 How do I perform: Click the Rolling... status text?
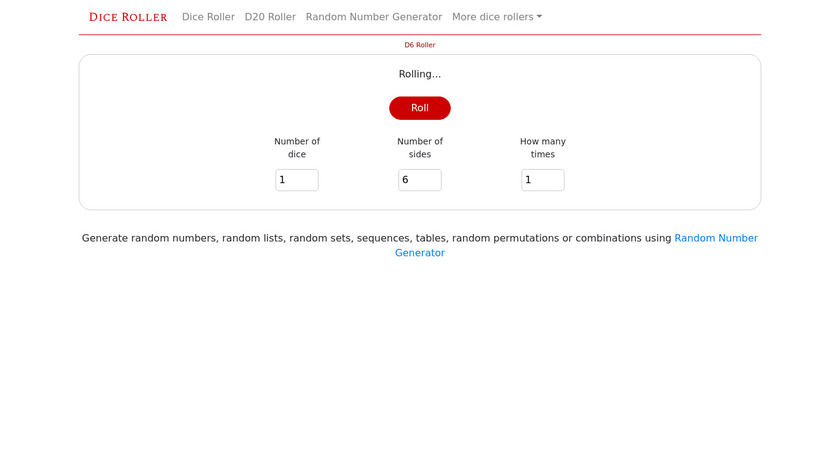(420, 74)
